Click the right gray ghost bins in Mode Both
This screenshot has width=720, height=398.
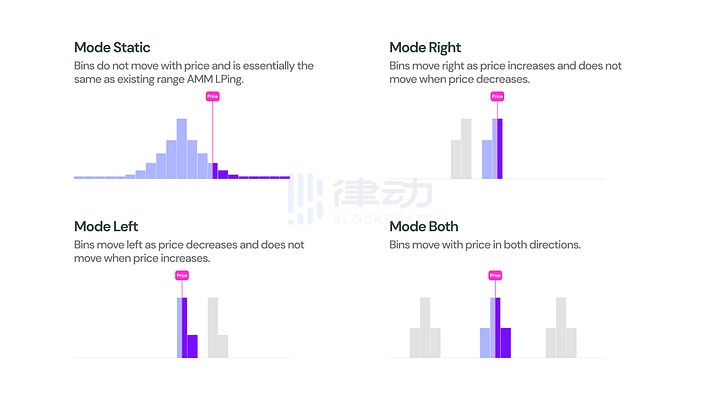(561, 328)
